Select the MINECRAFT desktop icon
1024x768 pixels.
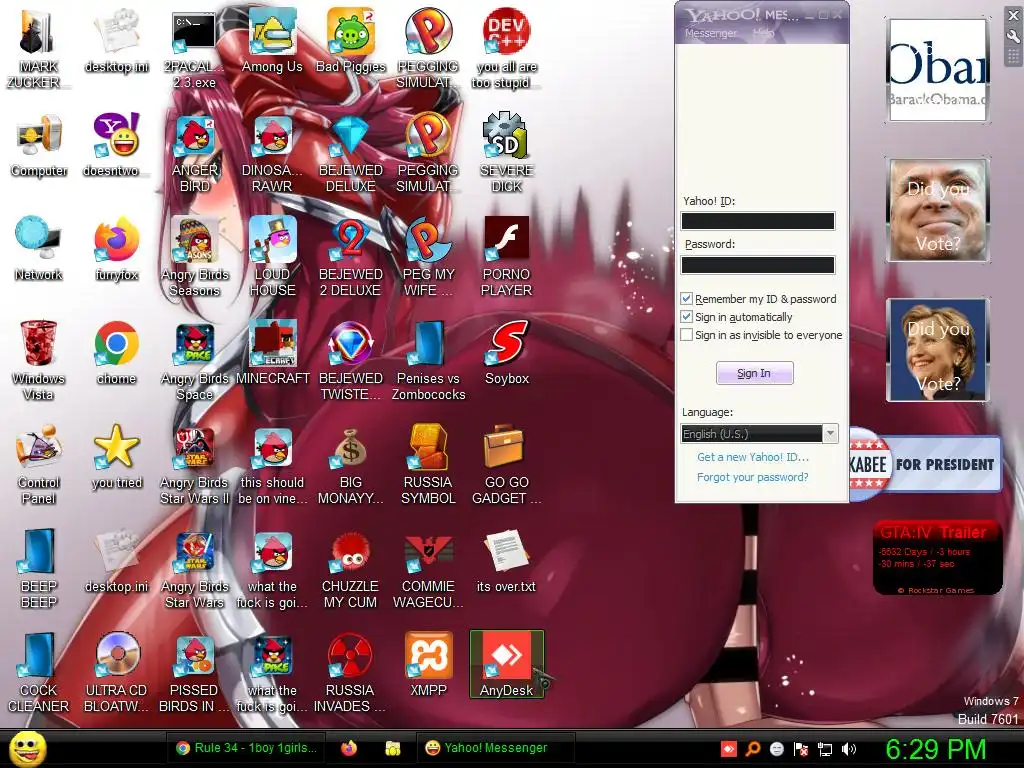click(272, 353)
